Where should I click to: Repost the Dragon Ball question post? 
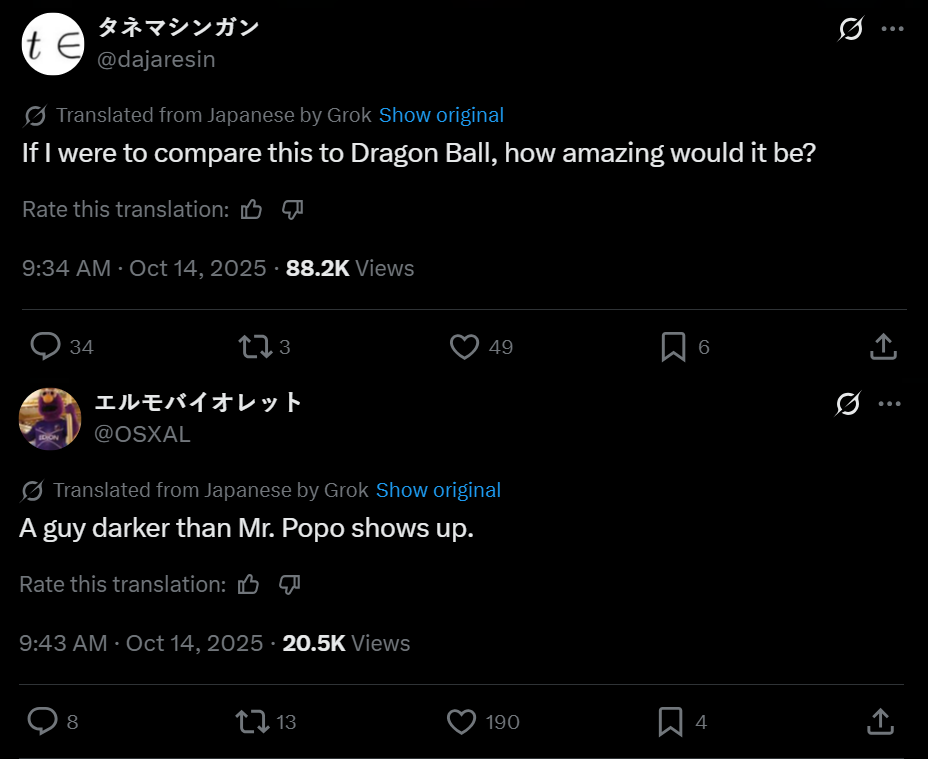(255, 346)
